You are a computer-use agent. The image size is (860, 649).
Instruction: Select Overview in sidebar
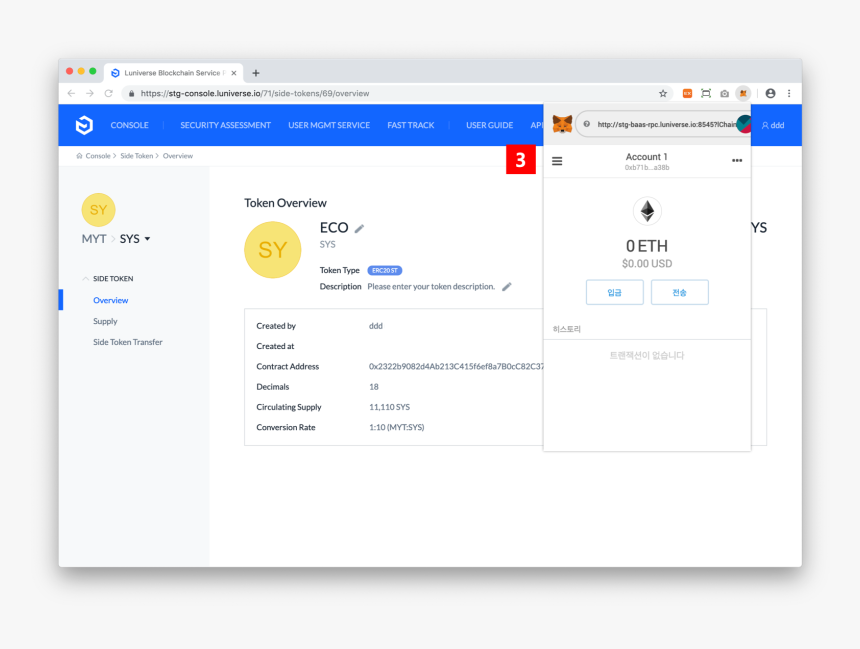click(111, 300)
